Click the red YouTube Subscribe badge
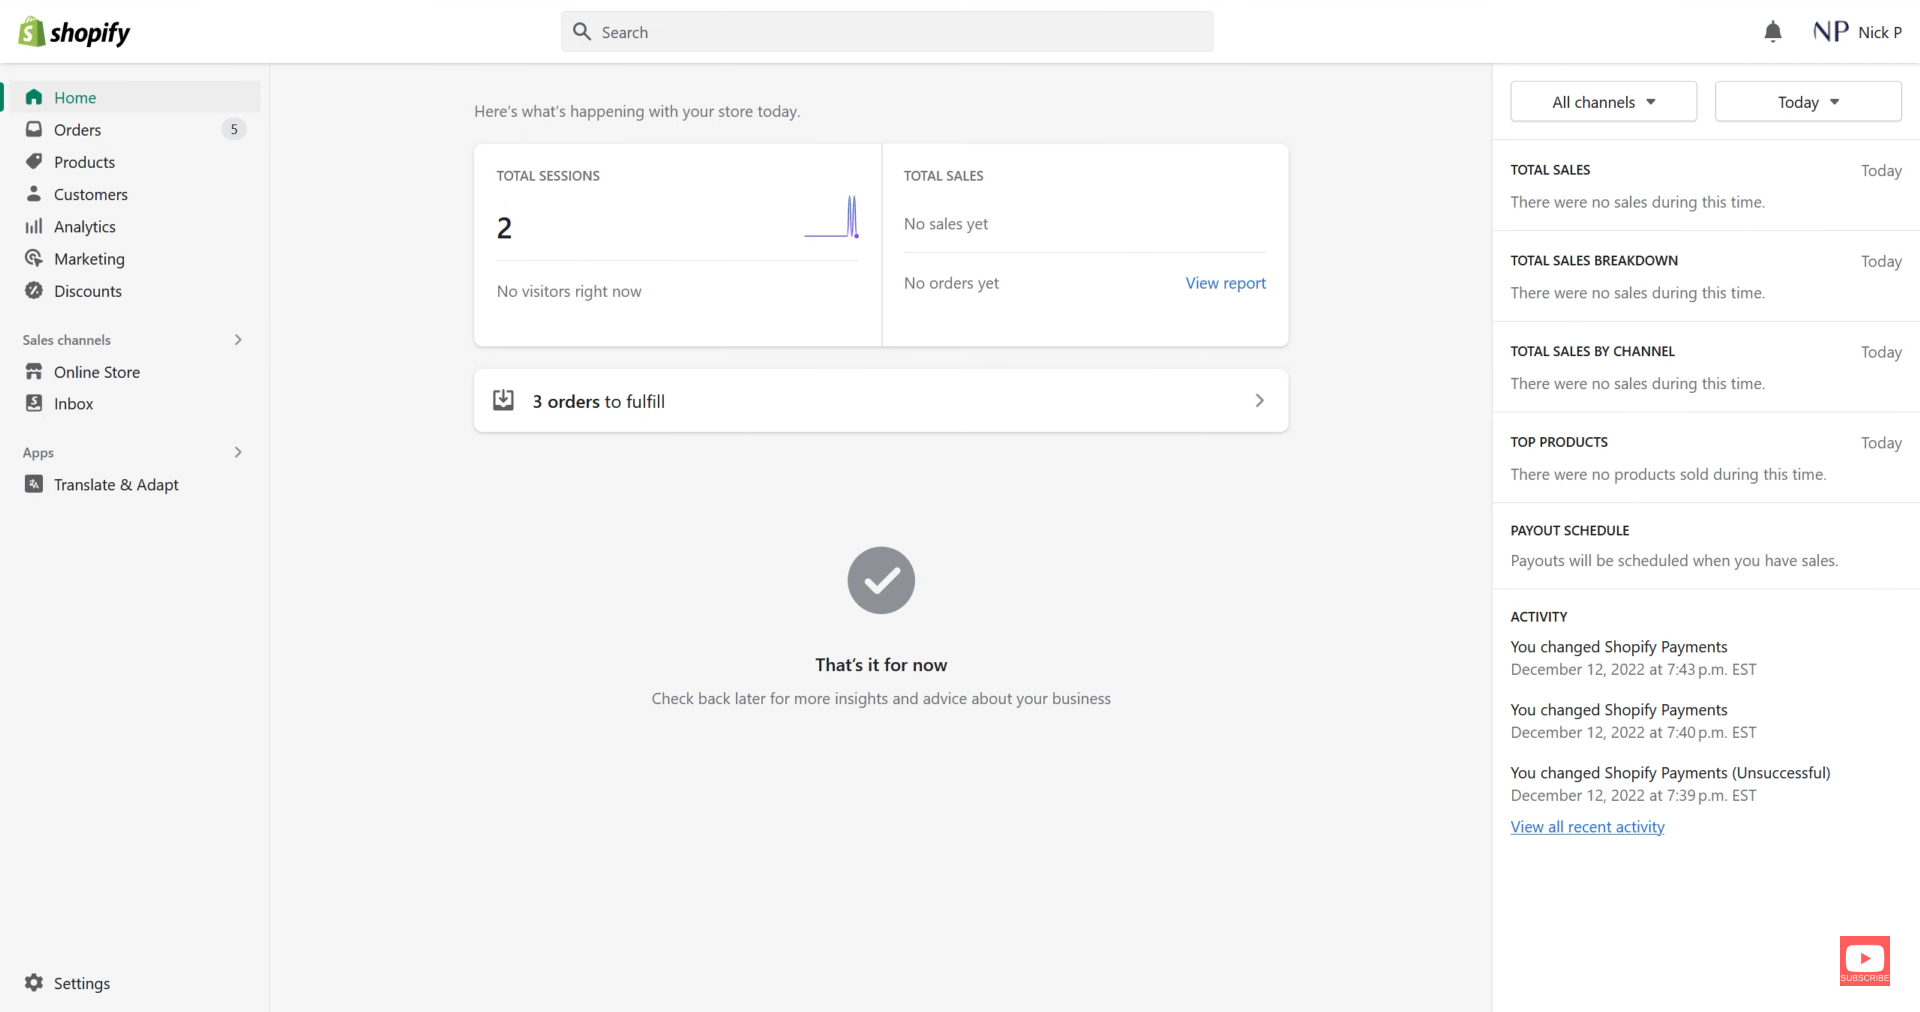 point(1865,961)
